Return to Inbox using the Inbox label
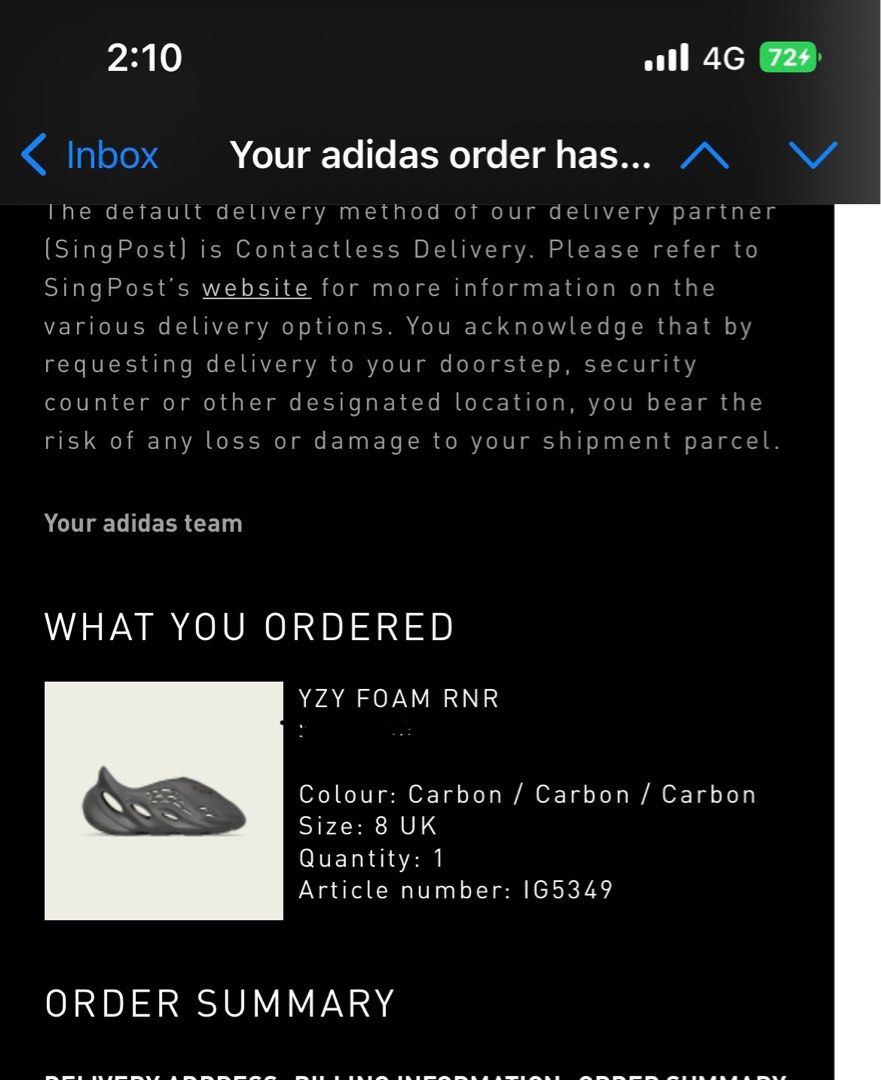This screenshot has width=881, height=1080. tap(112, 155)
